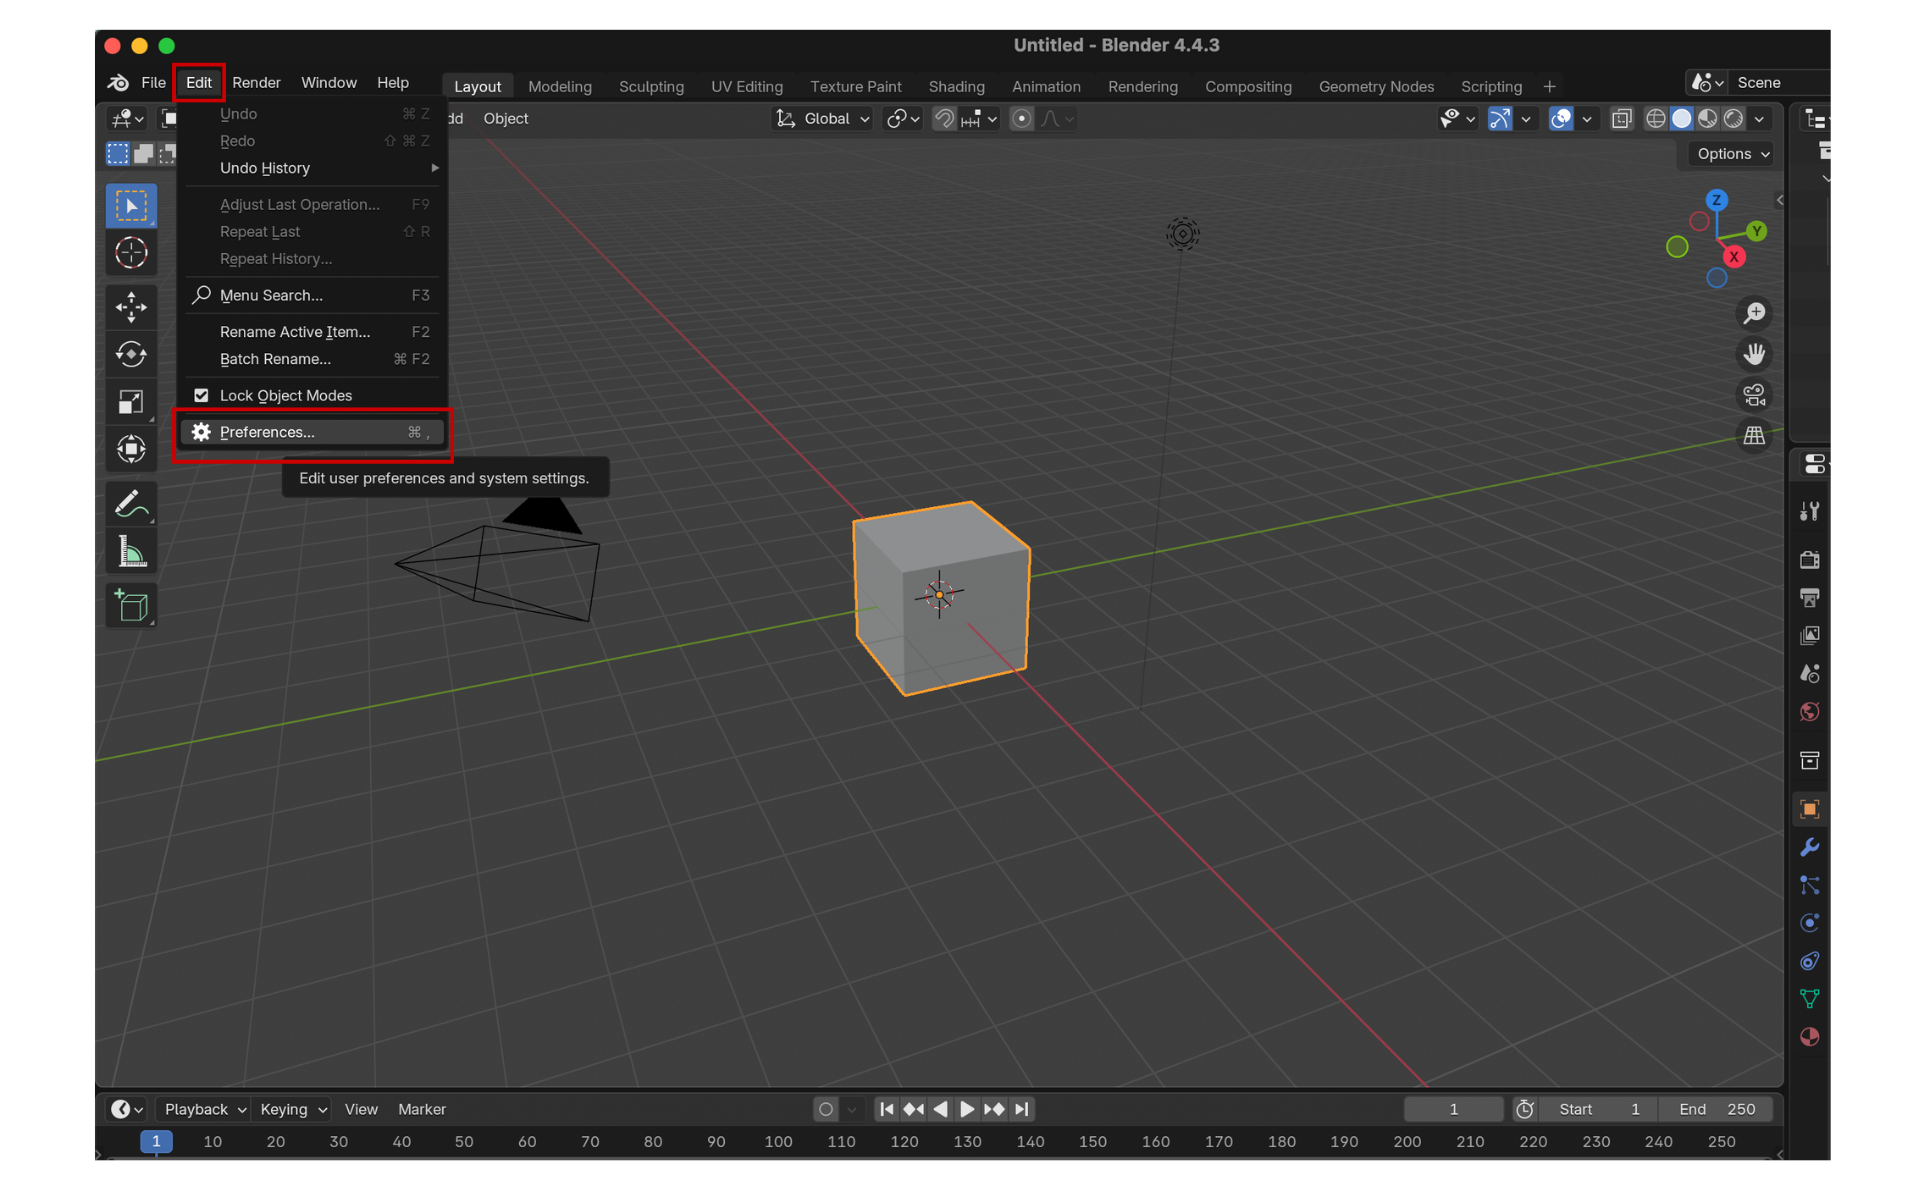The width and height of the screenshot is (1926, 1190).
Task: Select the Move tool
Action: click(x=131, y=306)
